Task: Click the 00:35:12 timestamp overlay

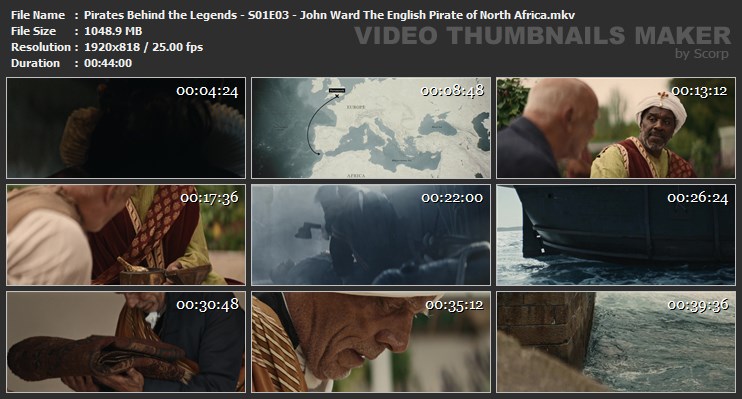Action: tap(454, 305)
